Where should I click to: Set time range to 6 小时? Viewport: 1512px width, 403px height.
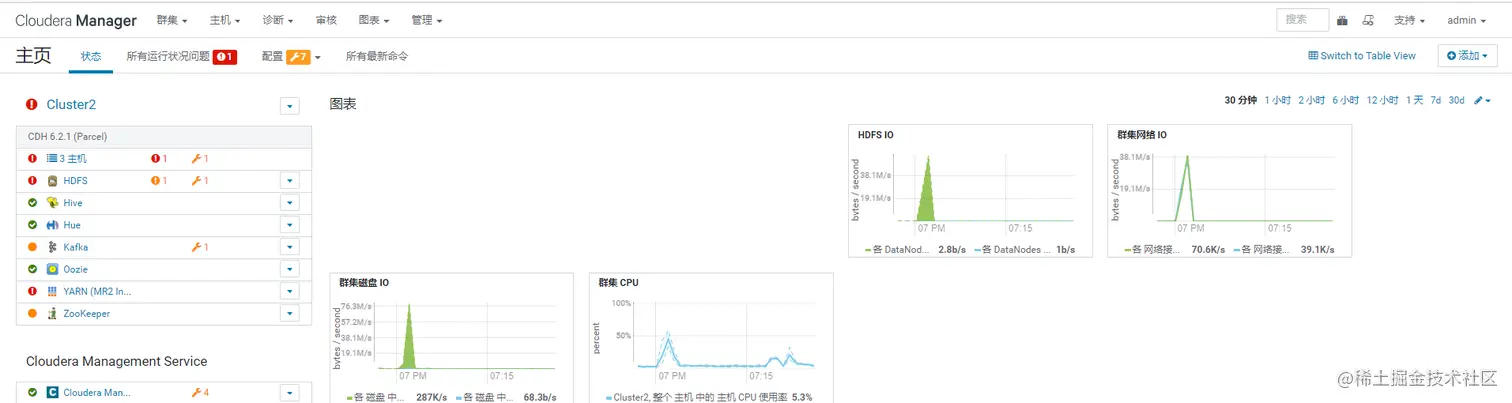(x=1346, y=100)
